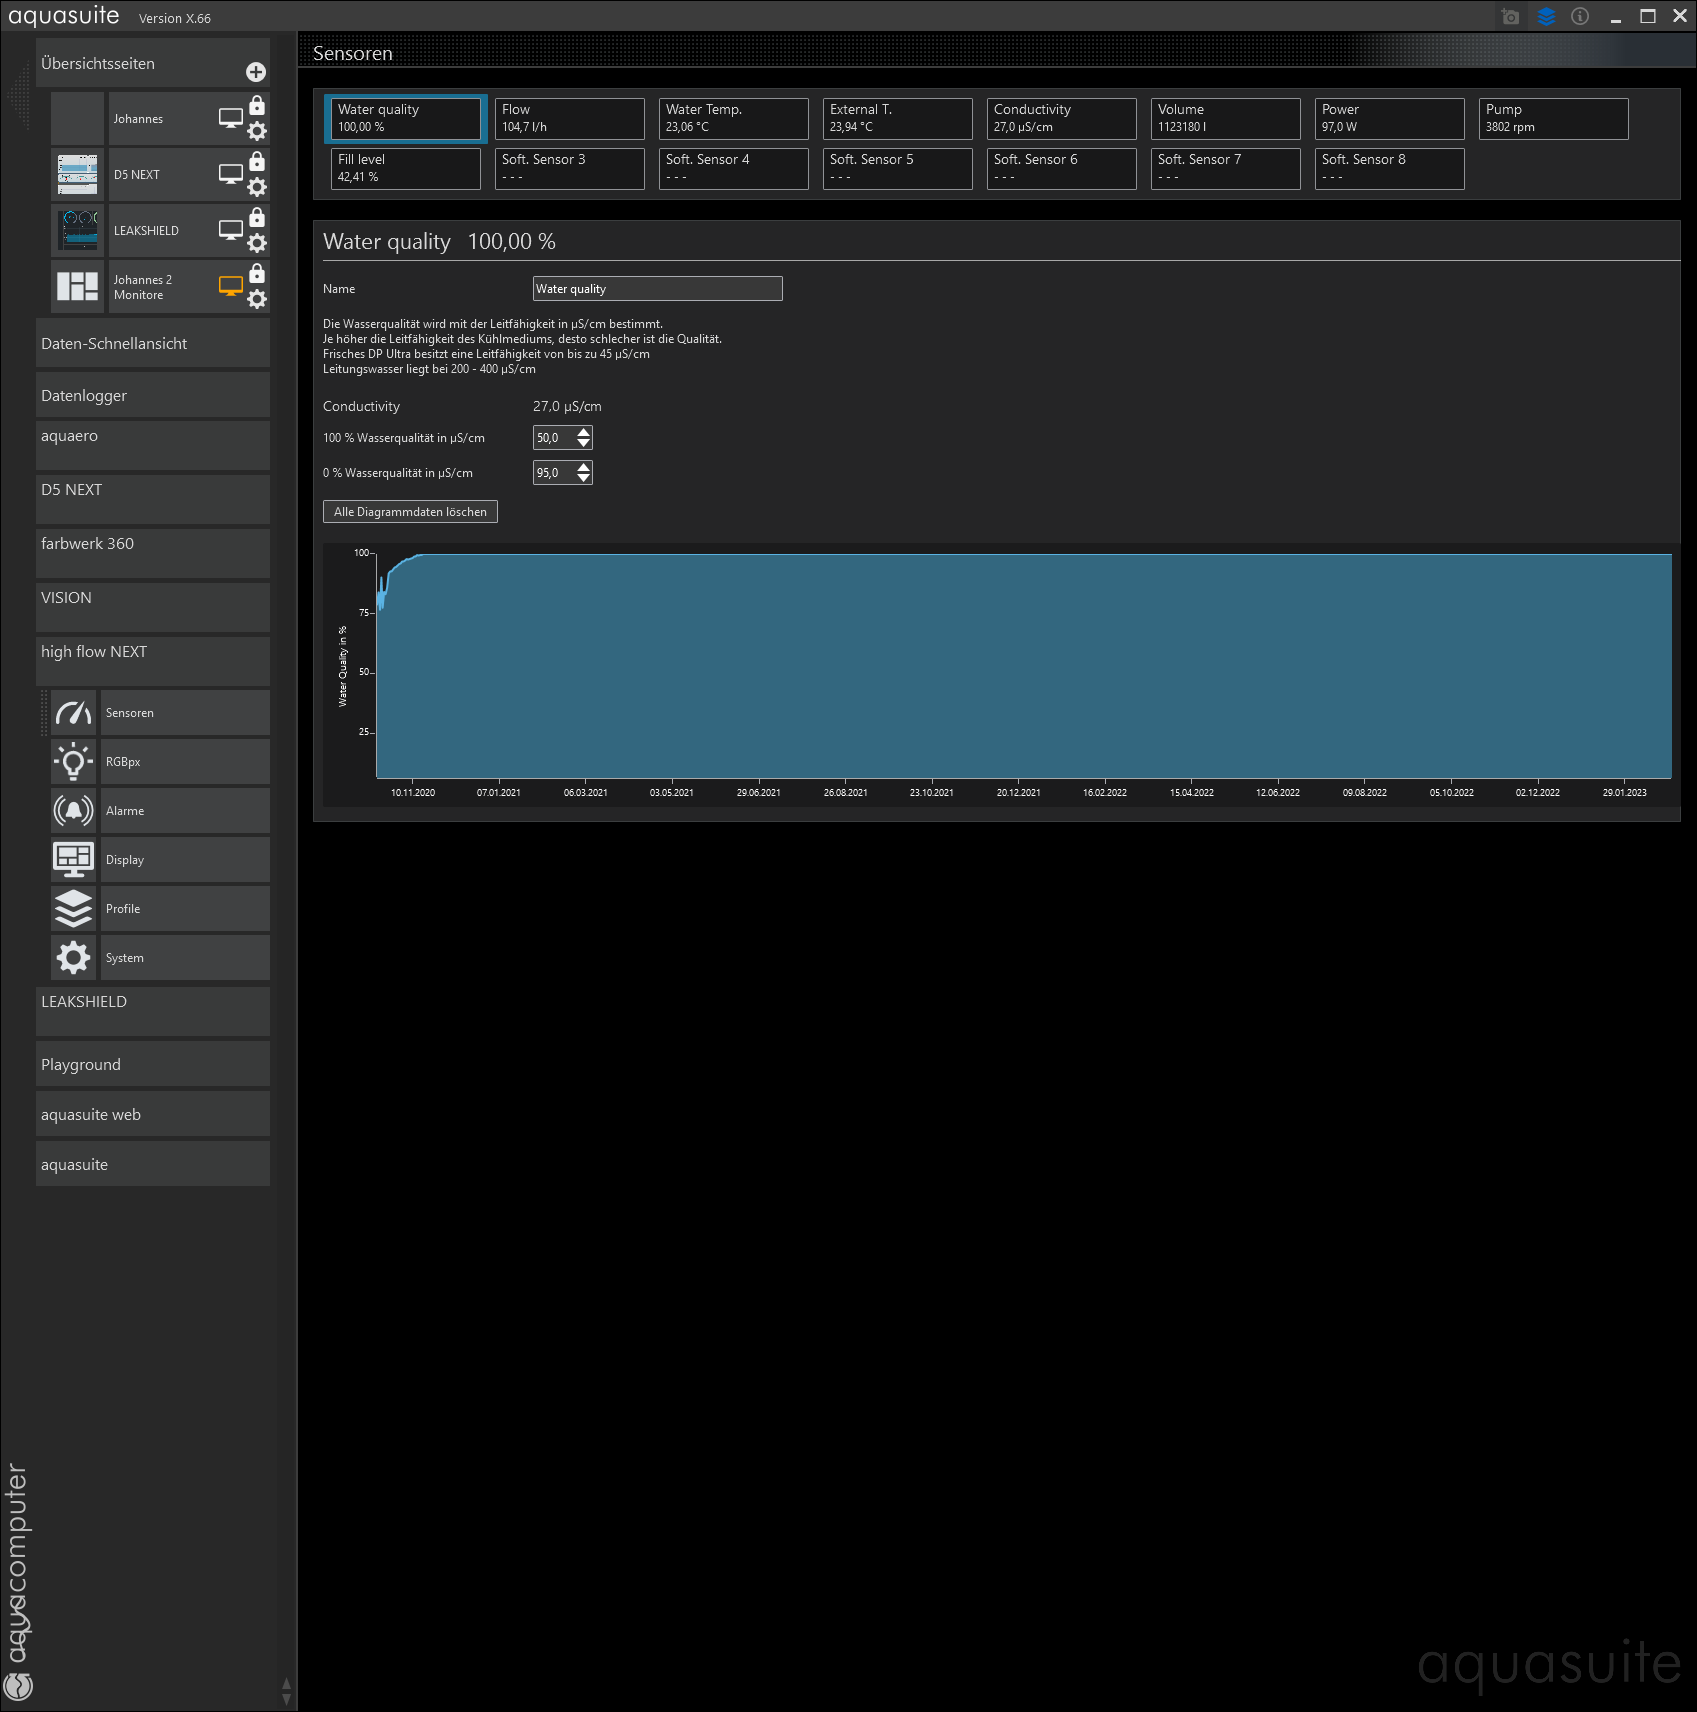Click the Sensoren gauge icon
Image resolution: width=1697 pixels, height=1712 pixels.
(x=73, y=713)
